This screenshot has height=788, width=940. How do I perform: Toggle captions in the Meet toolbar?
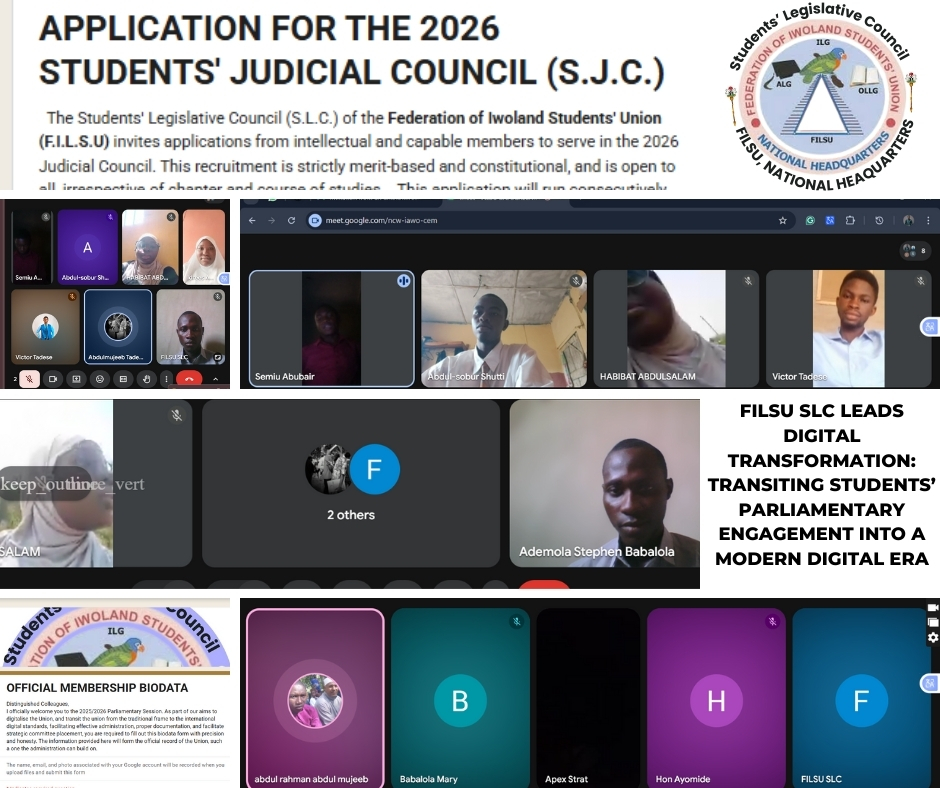coord(123,379)
